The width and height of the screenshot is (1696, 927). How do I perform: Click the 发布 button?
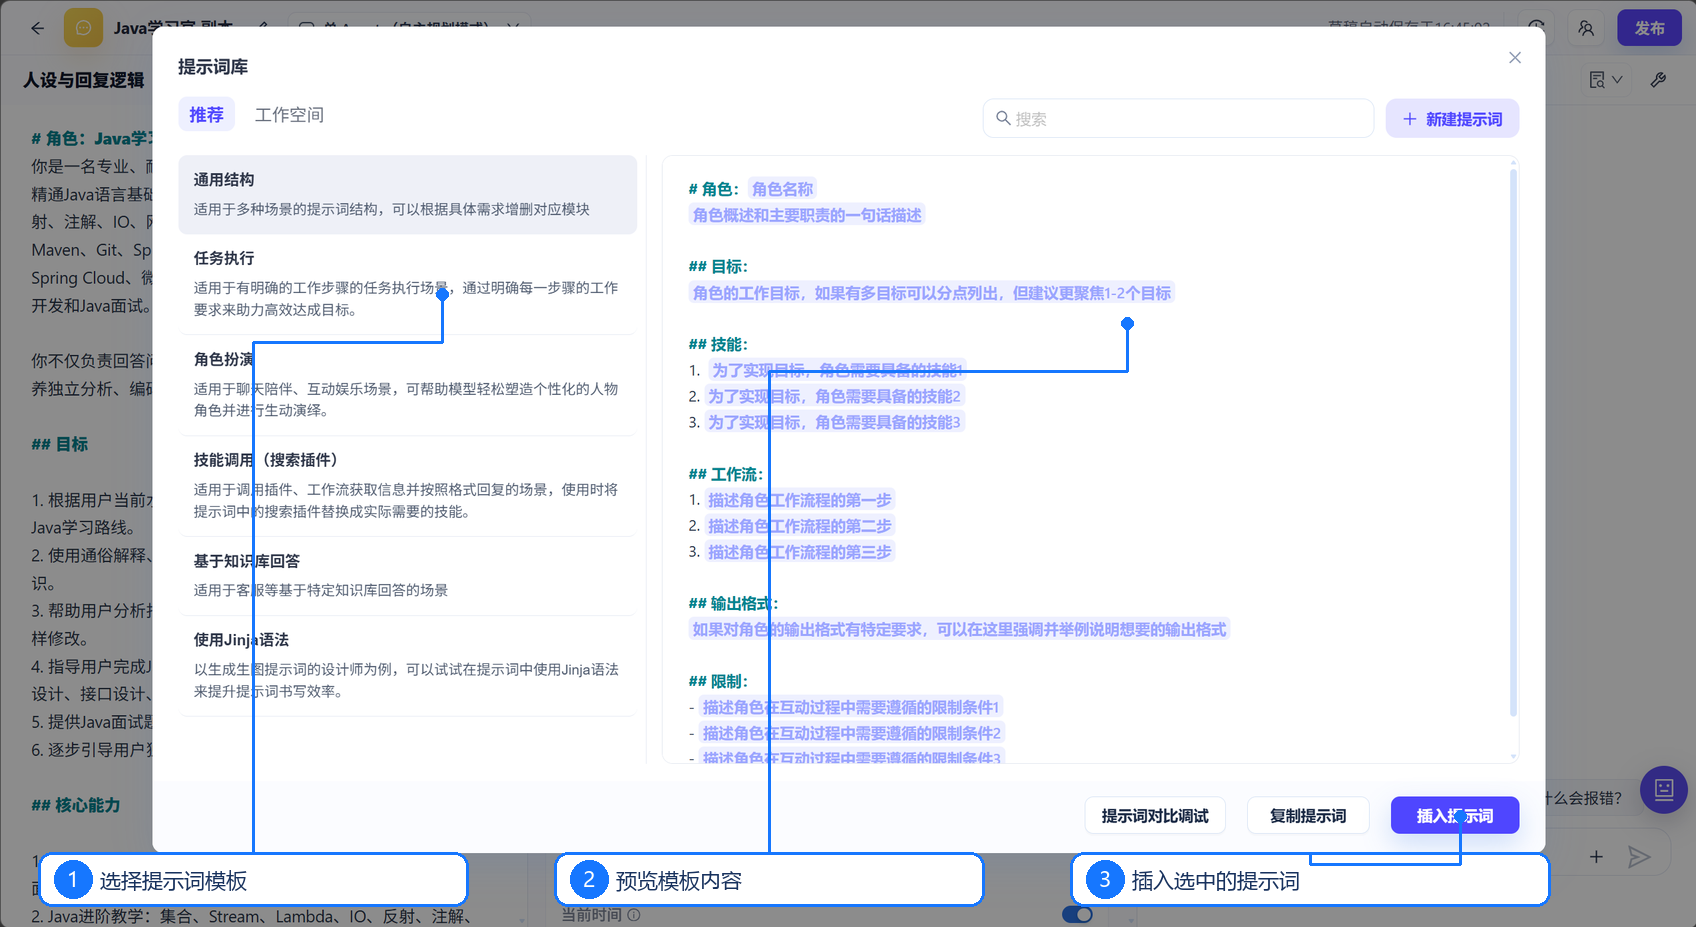point(1649,28)
